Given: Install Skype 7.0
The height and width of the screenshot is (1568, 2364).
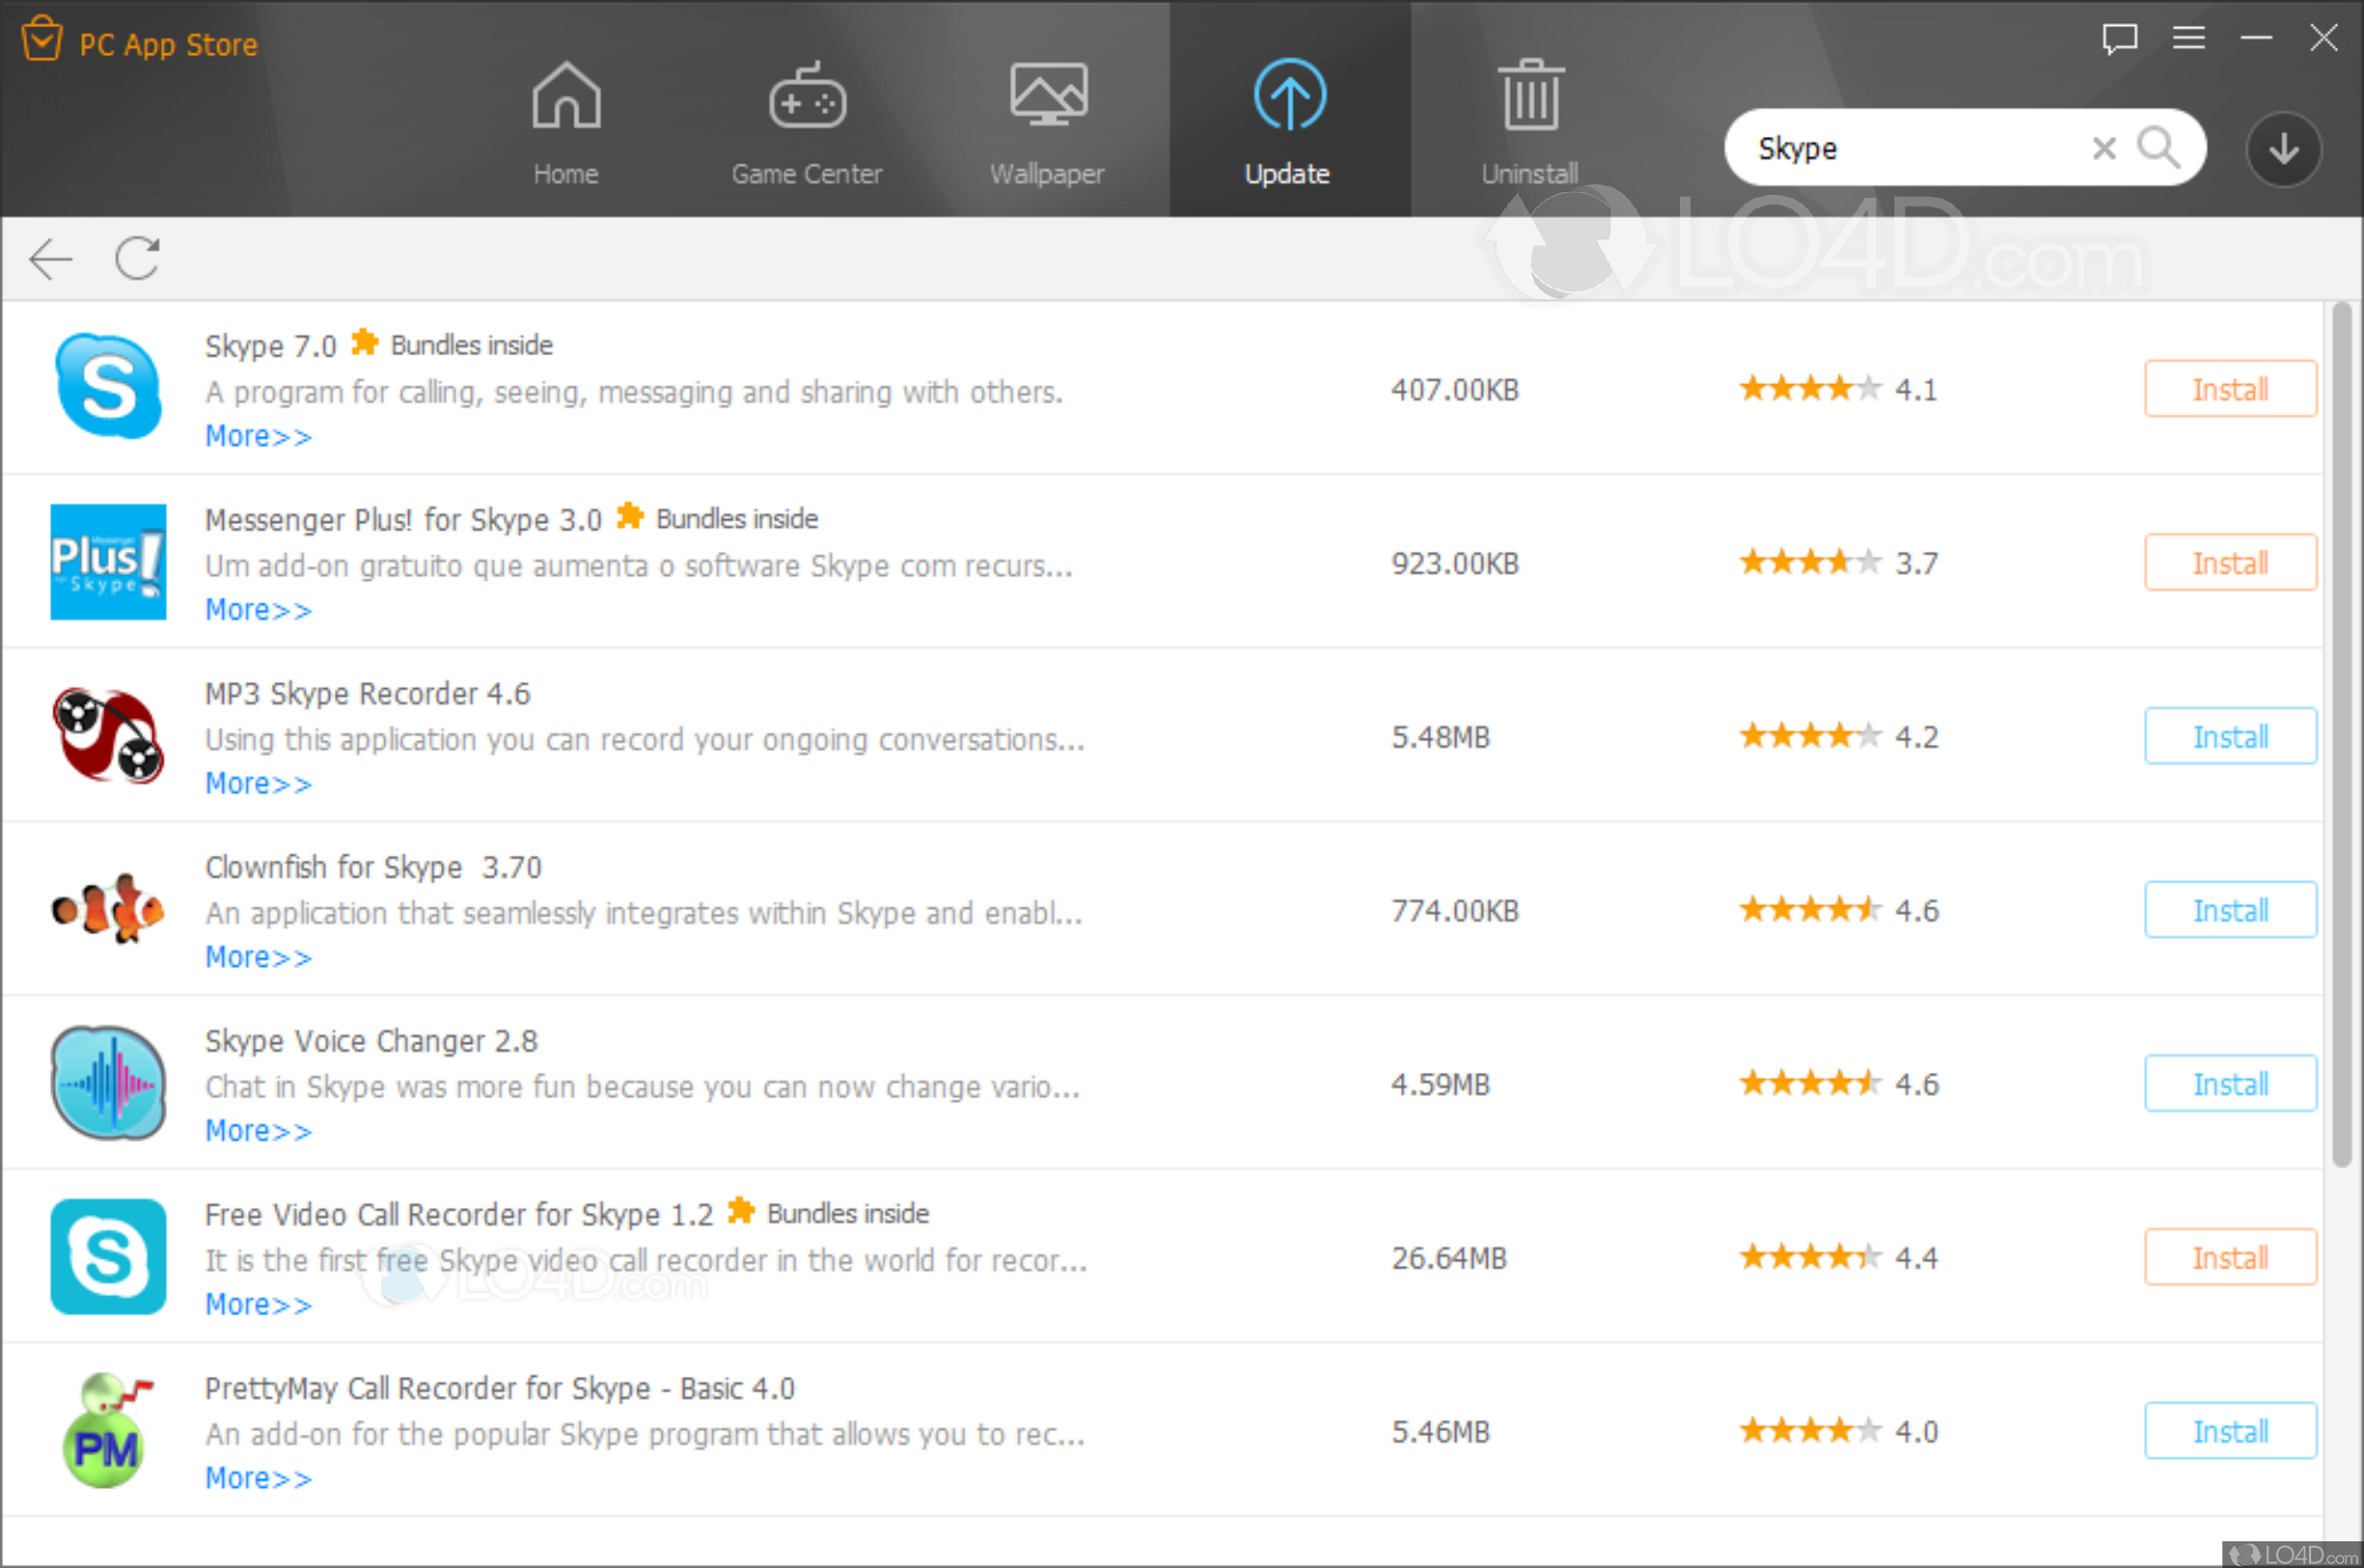Looking at the screenshot, I should (2229, 389).
